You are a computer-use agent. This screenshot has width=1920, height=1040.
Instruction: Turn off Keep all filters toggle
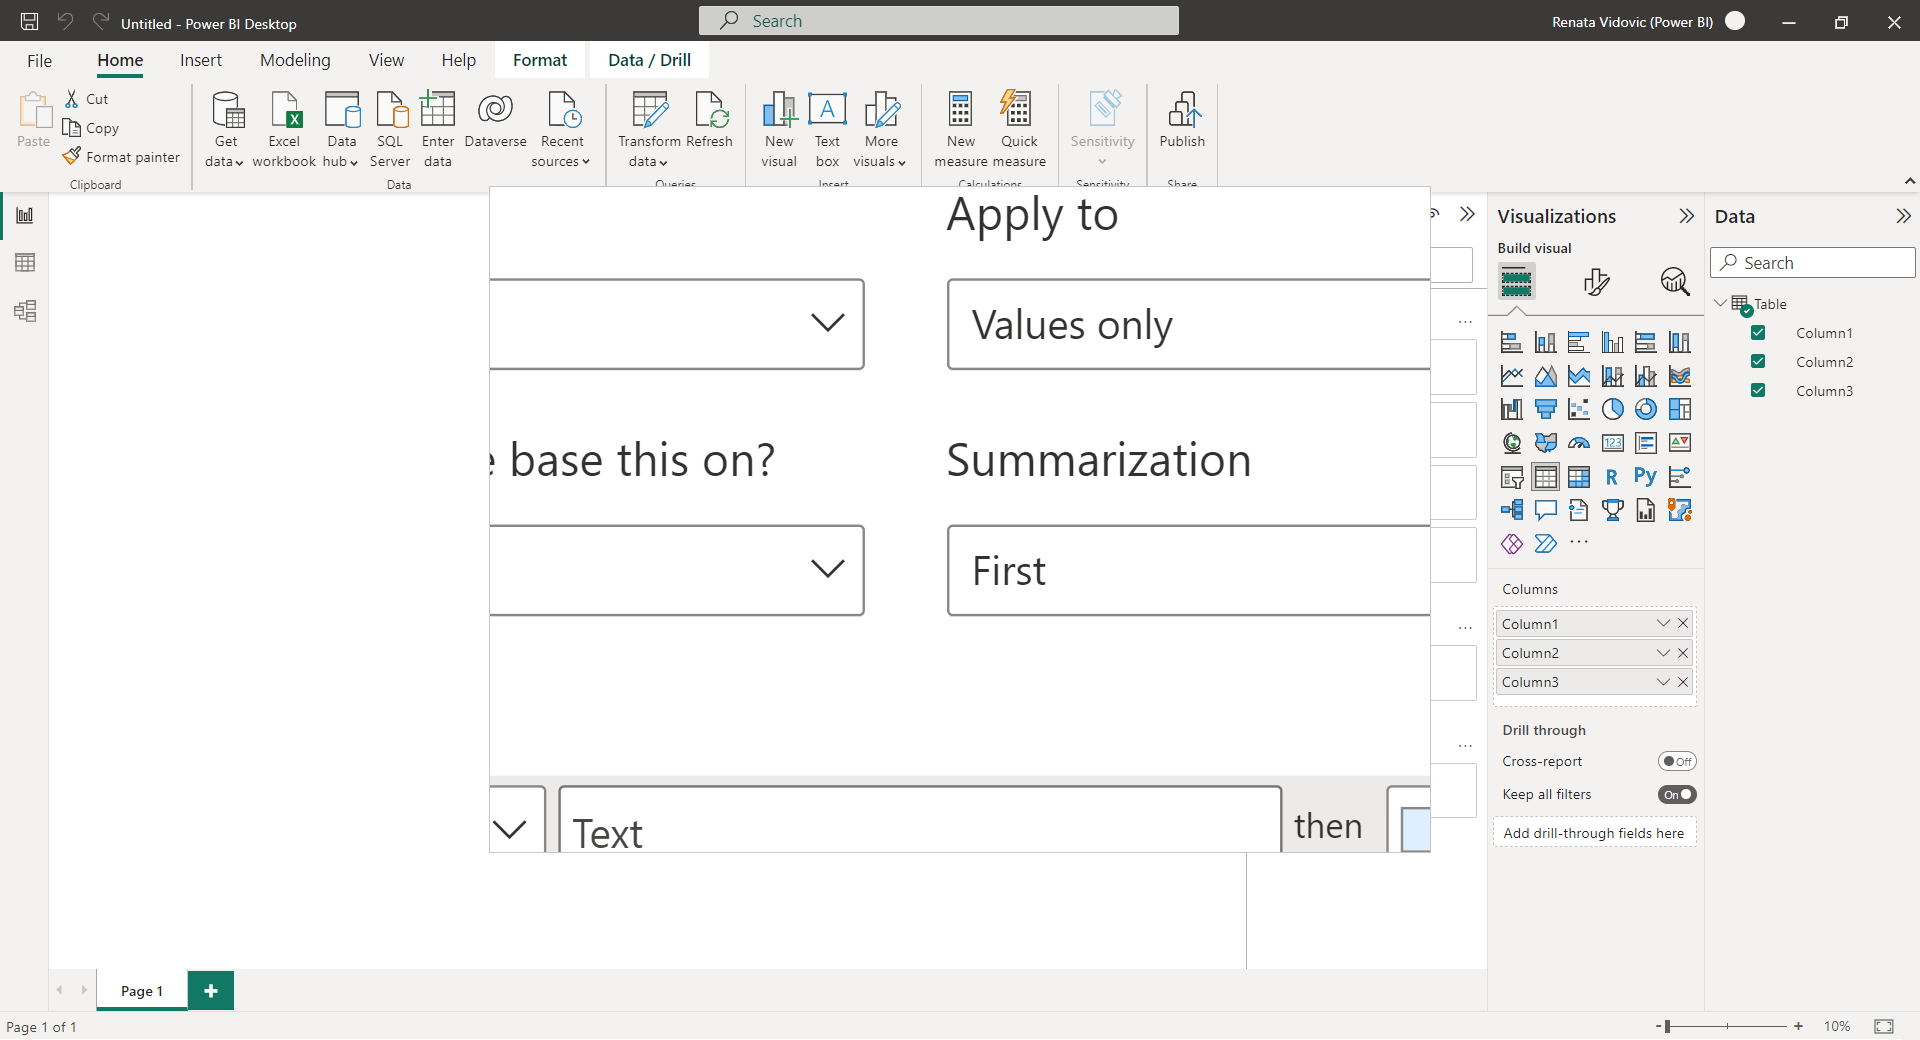(1677, 795)
